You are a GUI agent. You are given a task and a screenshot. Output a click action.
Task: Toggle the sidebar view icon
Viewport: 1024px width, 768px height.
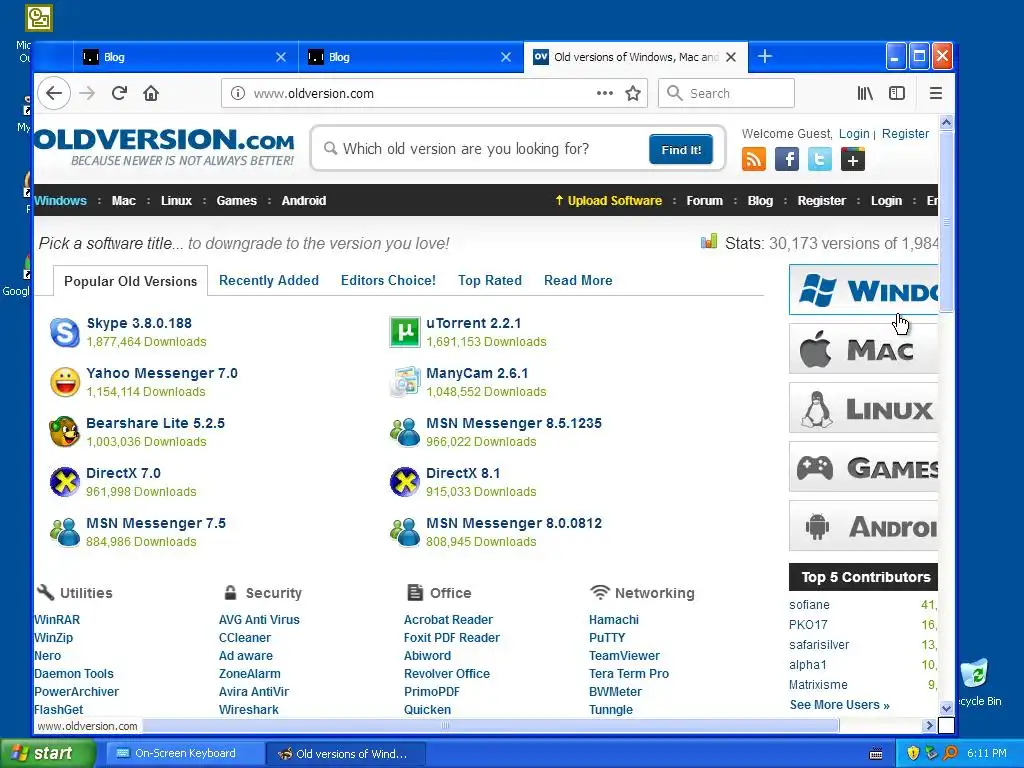click(x=897, y=93)
